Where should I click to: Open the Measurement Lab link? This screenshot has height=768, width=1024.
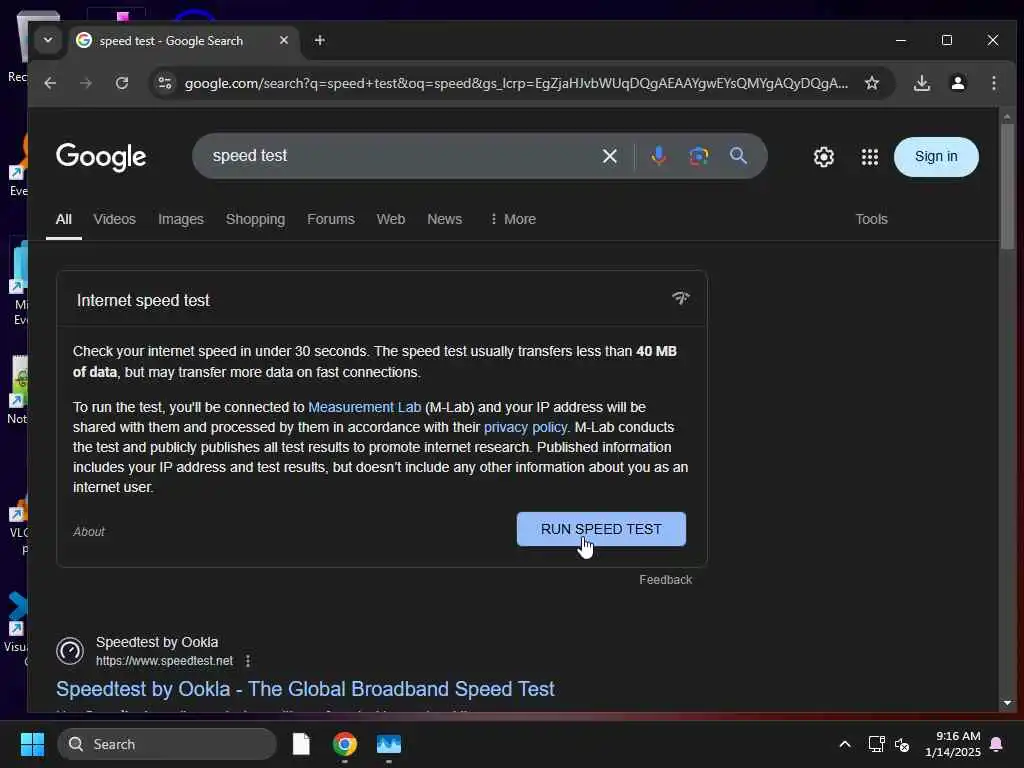364,407
